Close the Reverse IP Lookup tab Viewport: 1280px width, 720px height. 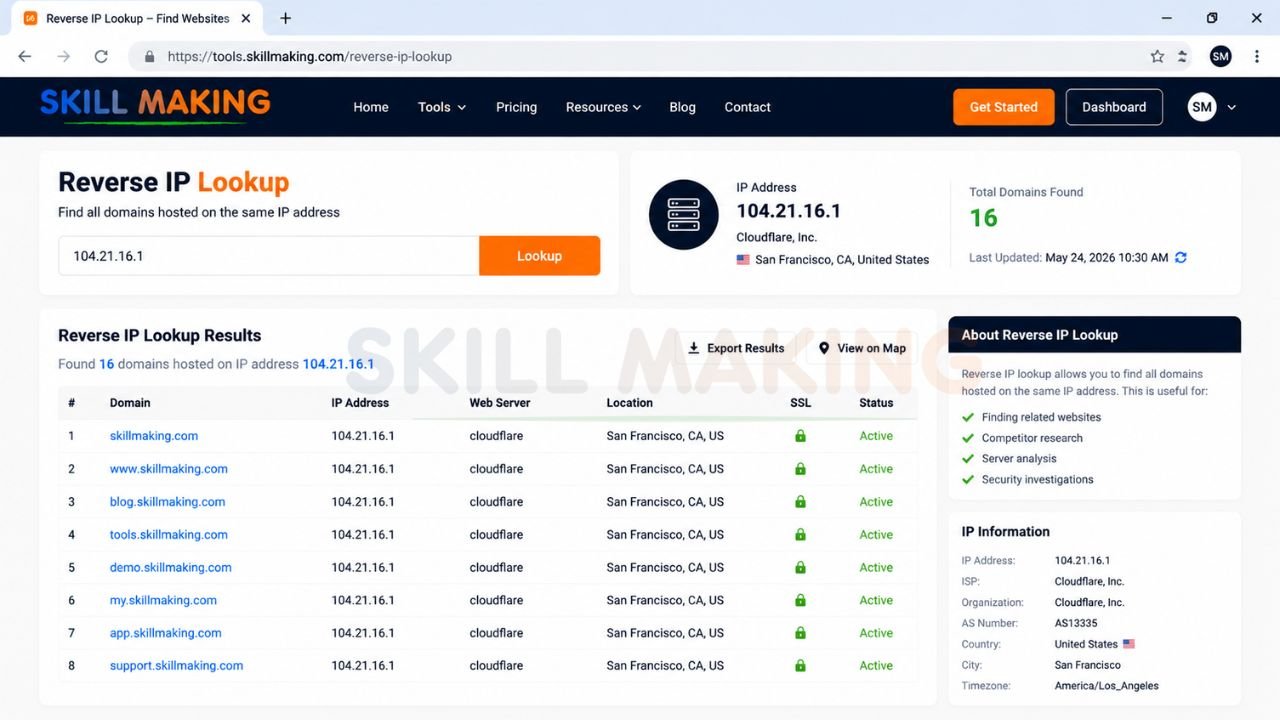coord(246,18)
